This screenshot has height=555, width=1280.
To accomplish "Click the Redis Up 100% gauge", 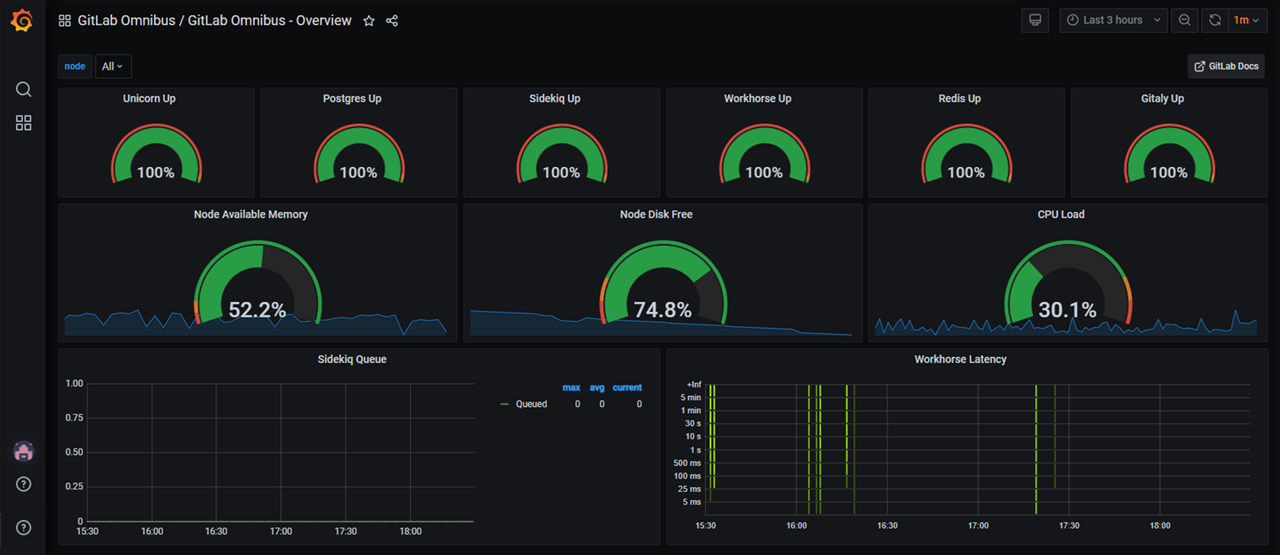I will pos(966,156).
